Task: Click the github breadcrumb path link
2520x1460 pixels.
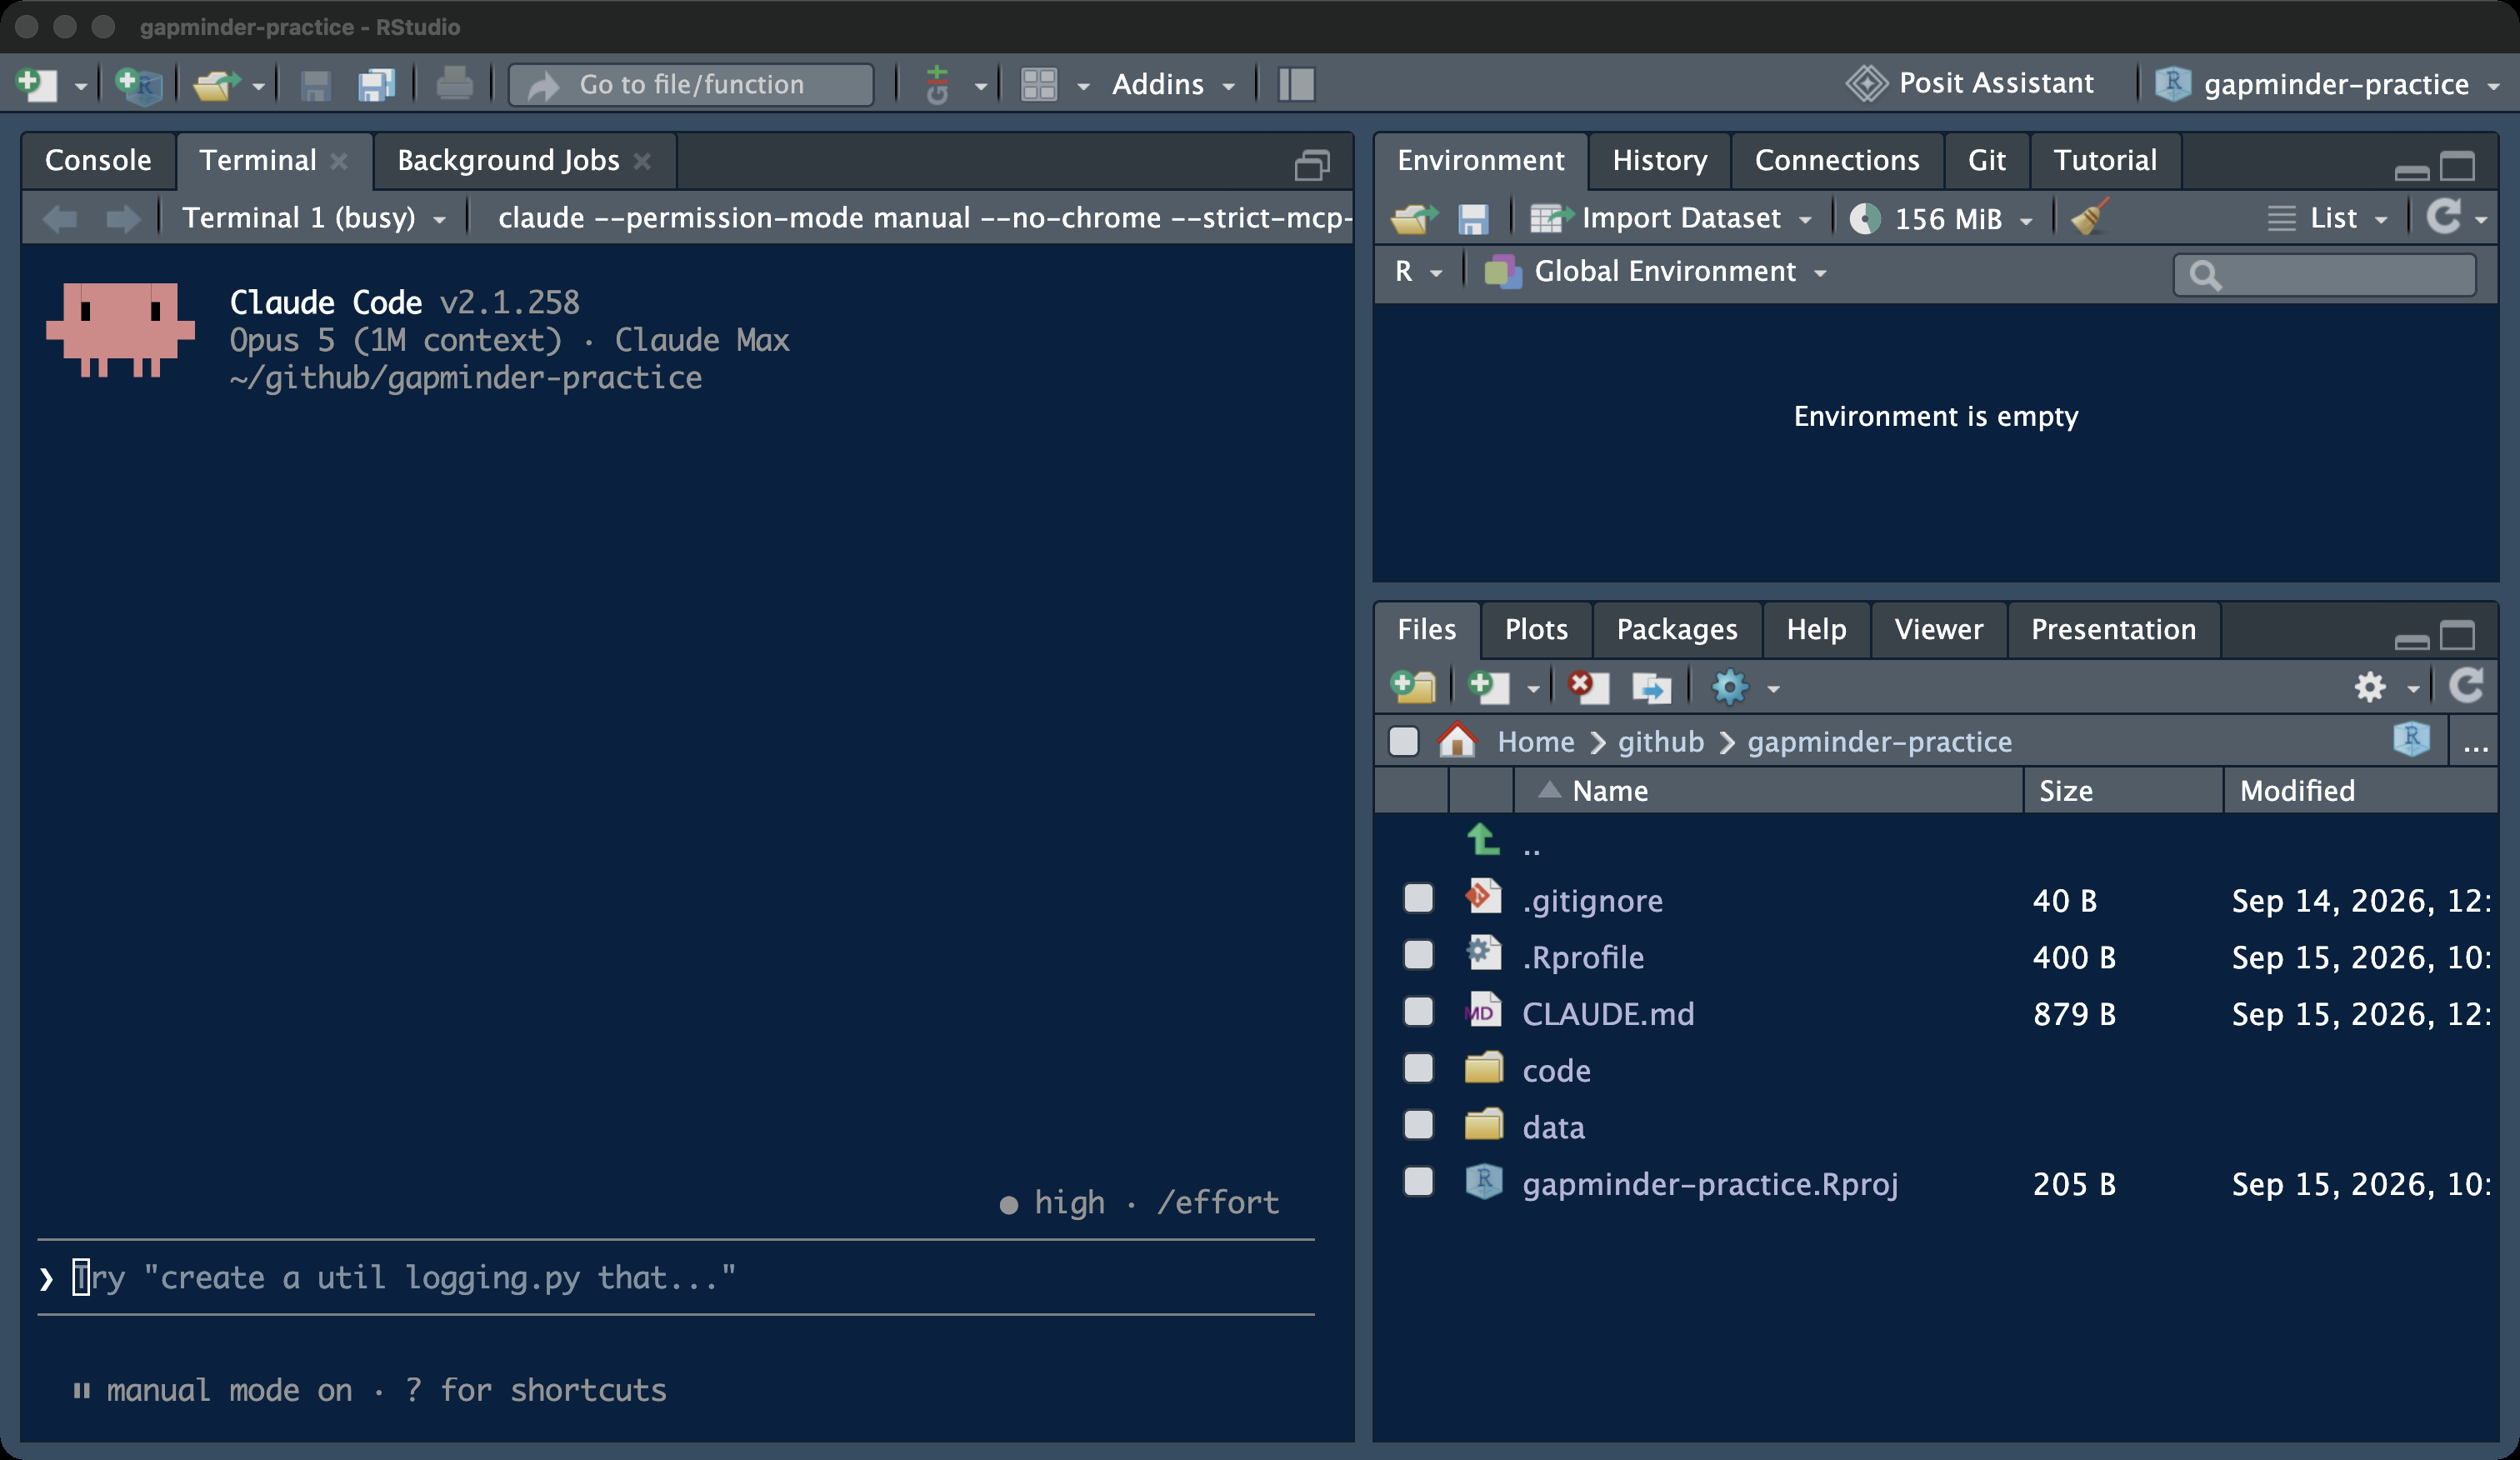Action: click(x=1661, y=742)
